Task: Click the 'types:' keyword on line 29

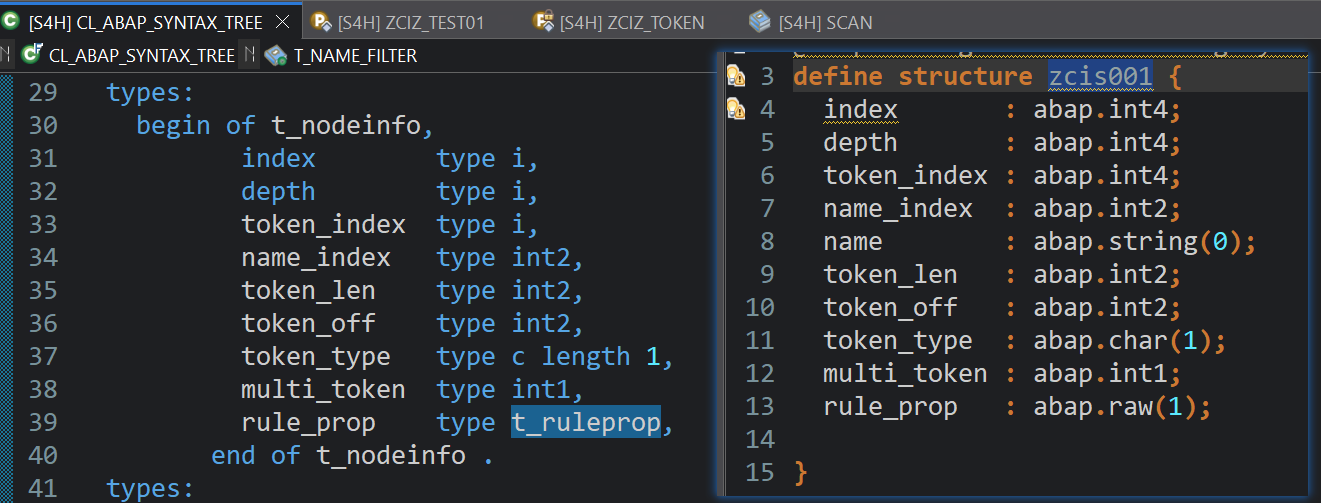Action: tap(150, 93)
